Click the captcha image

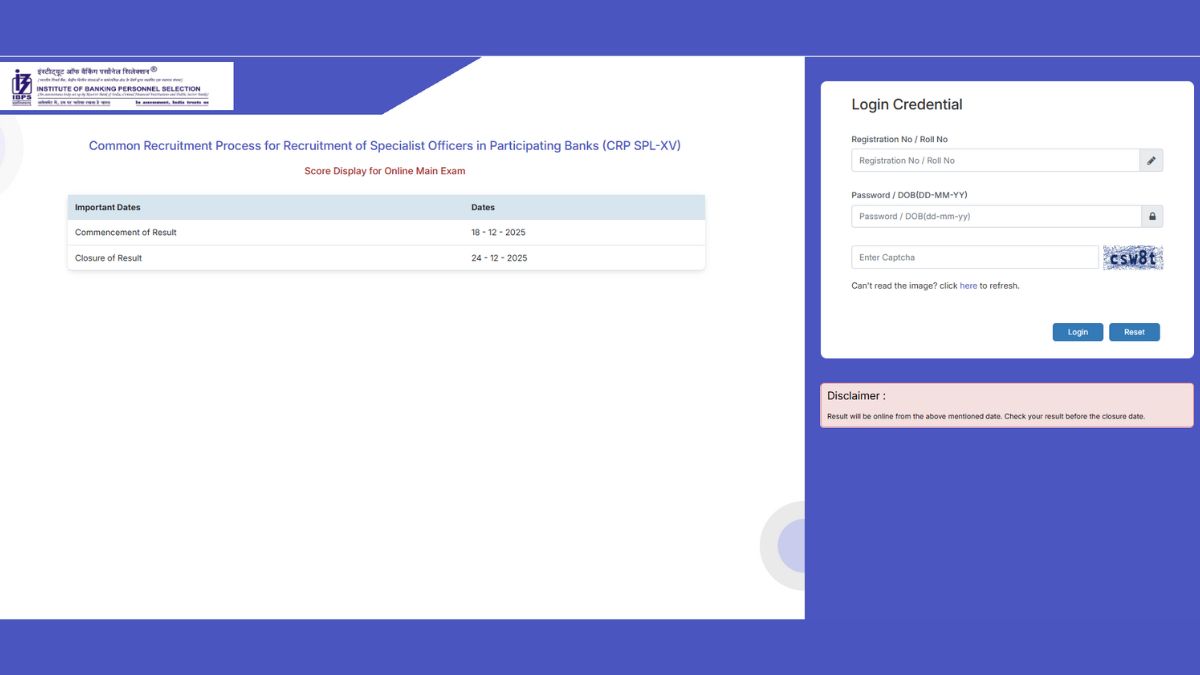1133,258
